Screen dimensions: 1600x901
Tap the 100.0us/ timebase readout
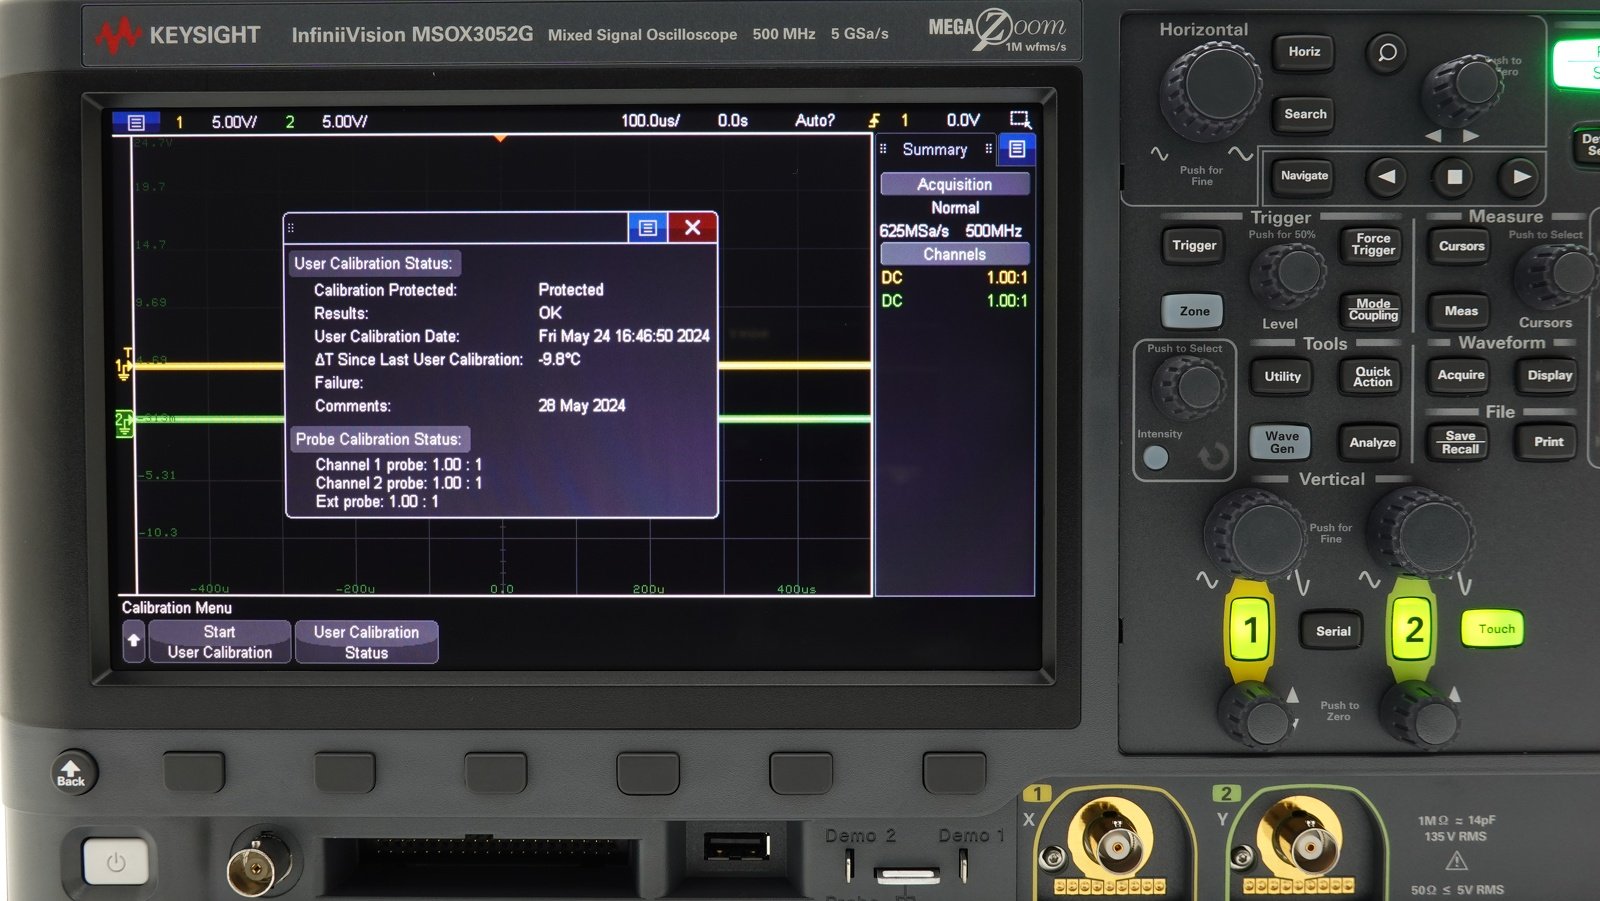click(x=650, y=121)
